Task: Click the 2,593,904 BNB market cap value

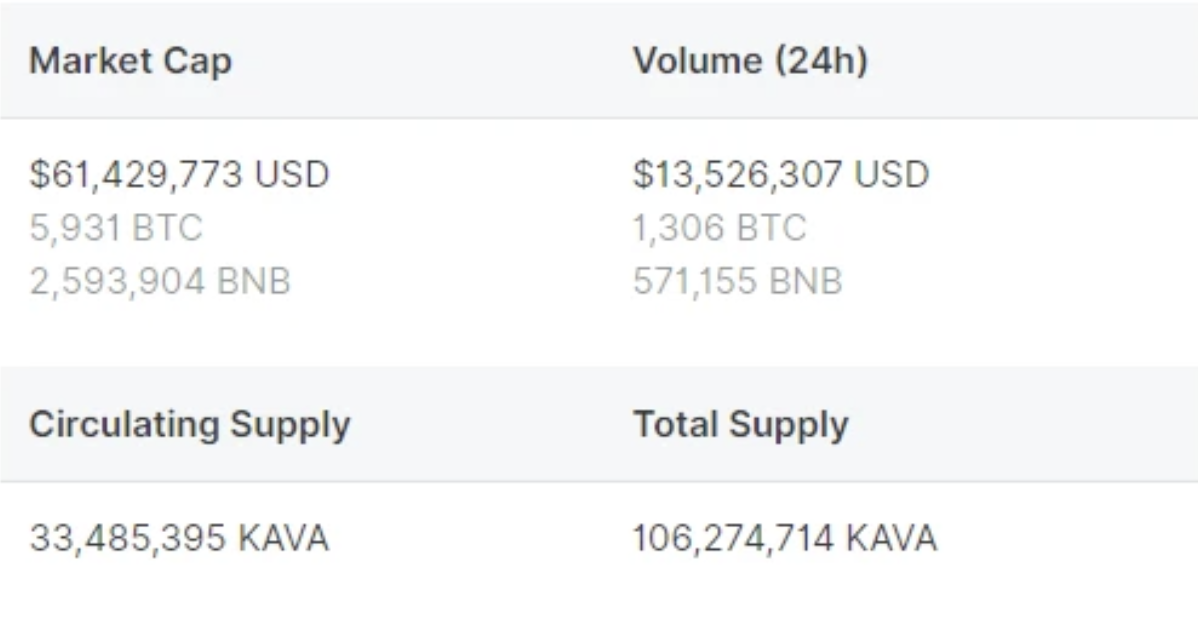Action: [x=160, y=281]
